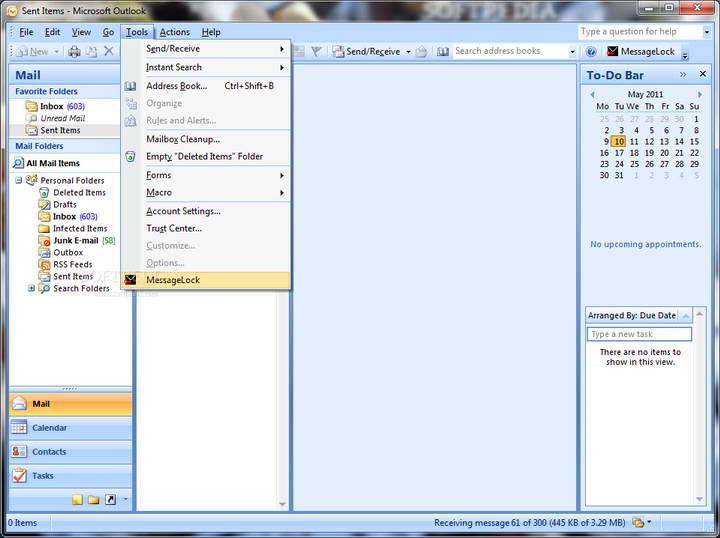The width and height of the screenshot is (720, 538).
Task: Open the dropdown arrow next to New
Action: (x=56, y=51)
